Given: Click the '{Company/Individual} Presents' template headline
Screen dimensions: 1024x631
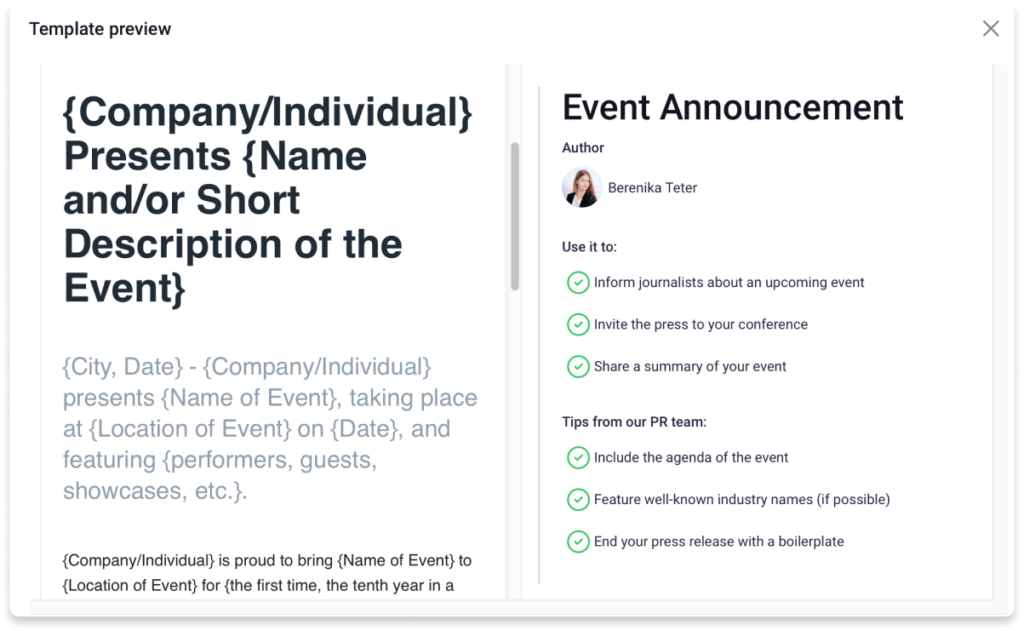Looking at the screenshot, I should pos(267,200).
